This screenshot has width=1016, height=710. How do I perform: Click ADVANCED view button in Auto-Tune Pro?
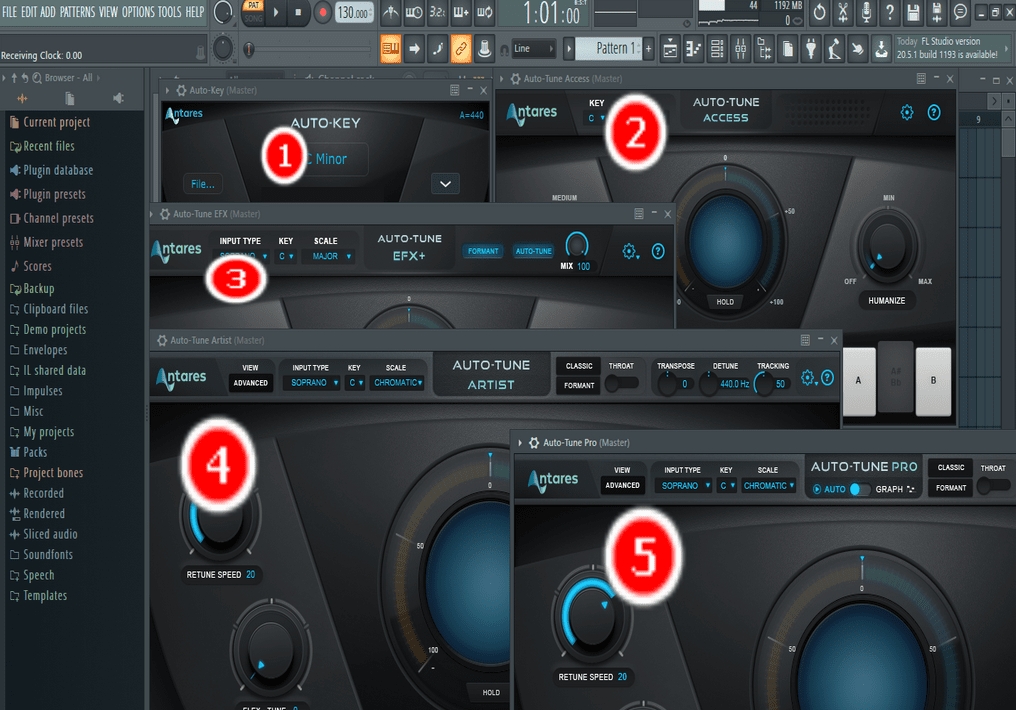coord(622,485)
